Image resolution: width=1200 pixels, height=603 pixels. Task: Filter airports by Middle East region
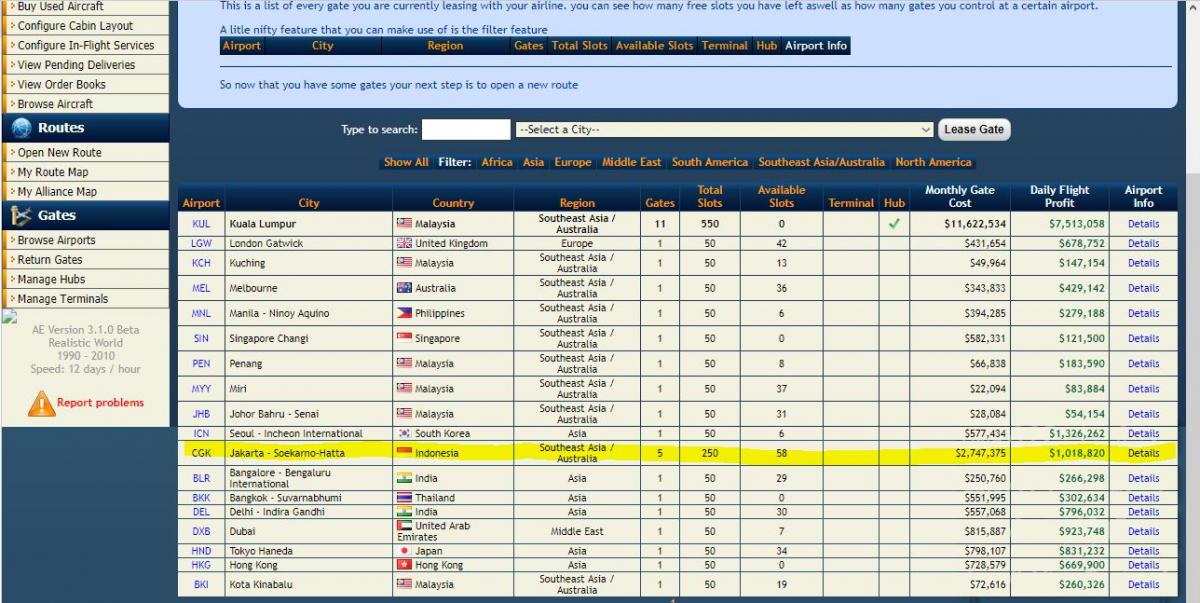pos(631,162)
